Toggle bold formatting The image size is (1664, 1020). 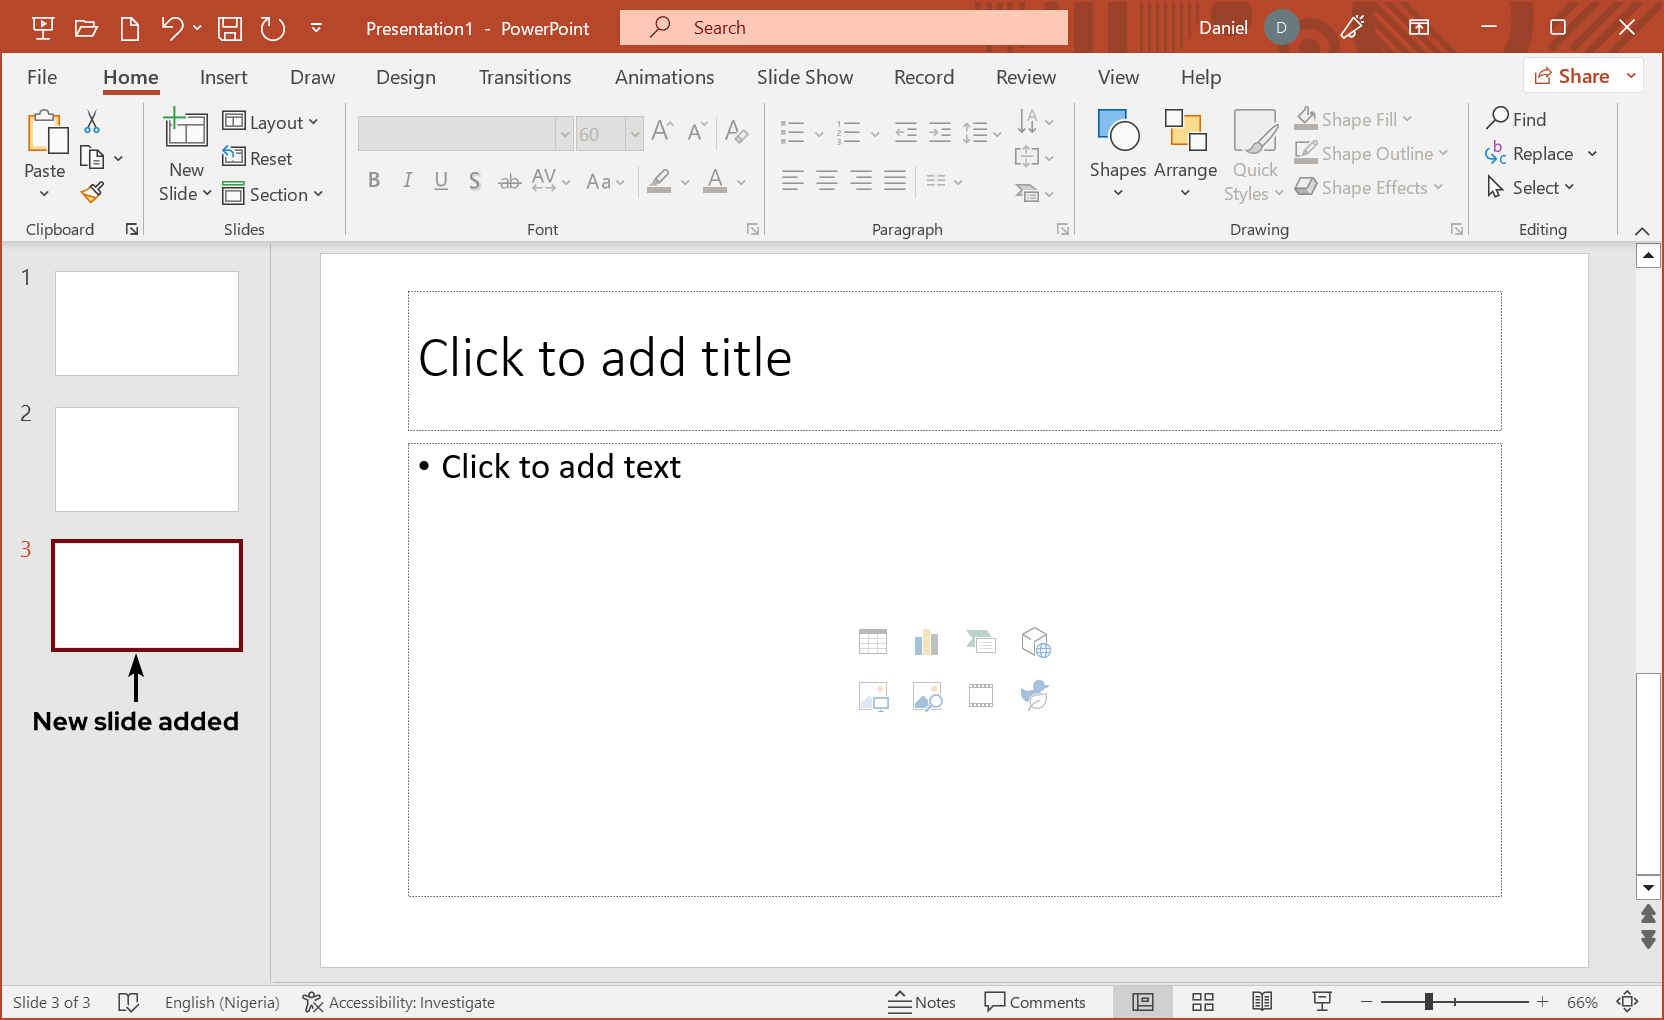375,181
